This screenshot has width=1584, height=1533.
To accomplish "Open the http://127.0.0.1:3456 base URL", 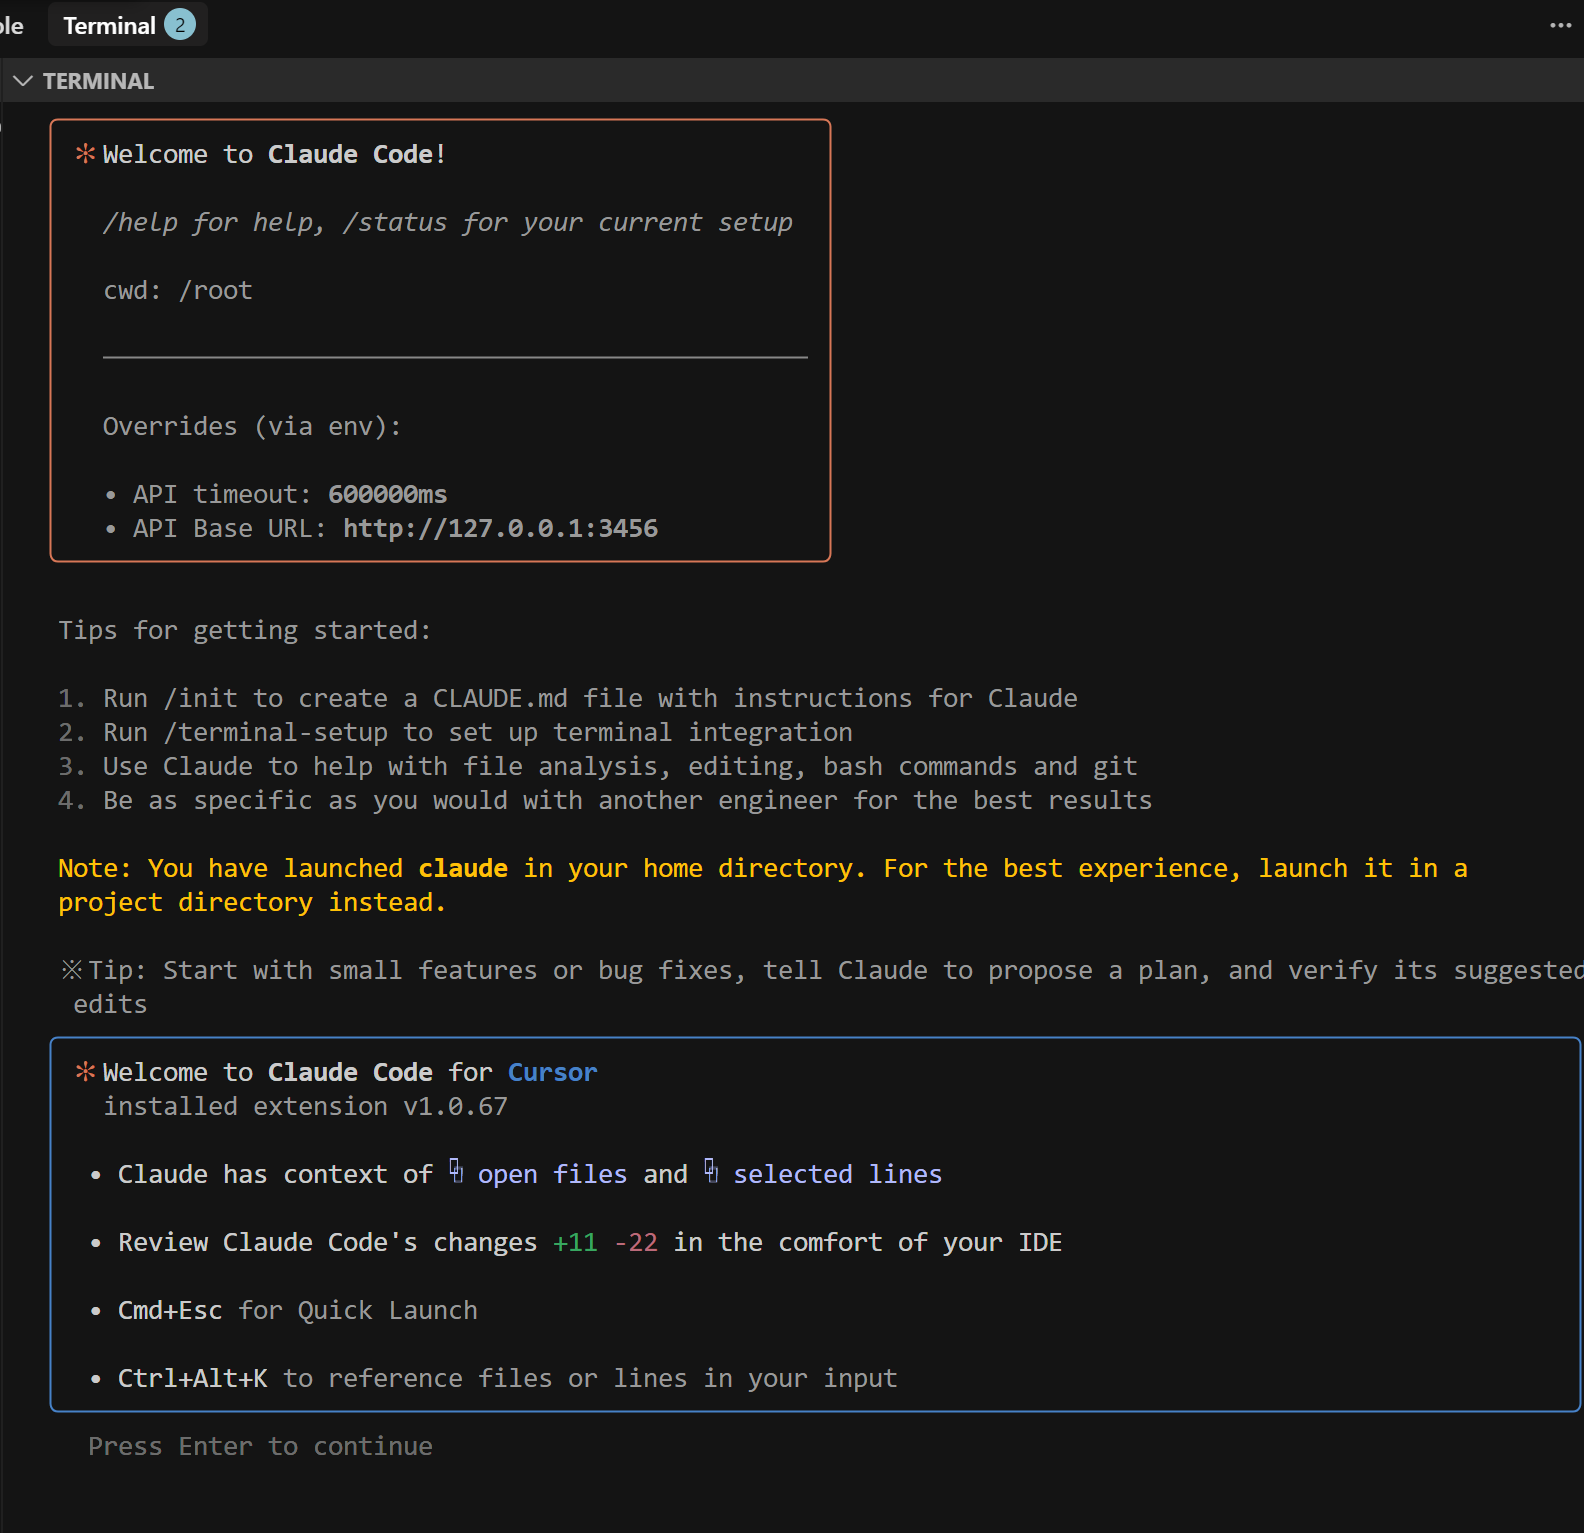I will click(x=500, y=528).
